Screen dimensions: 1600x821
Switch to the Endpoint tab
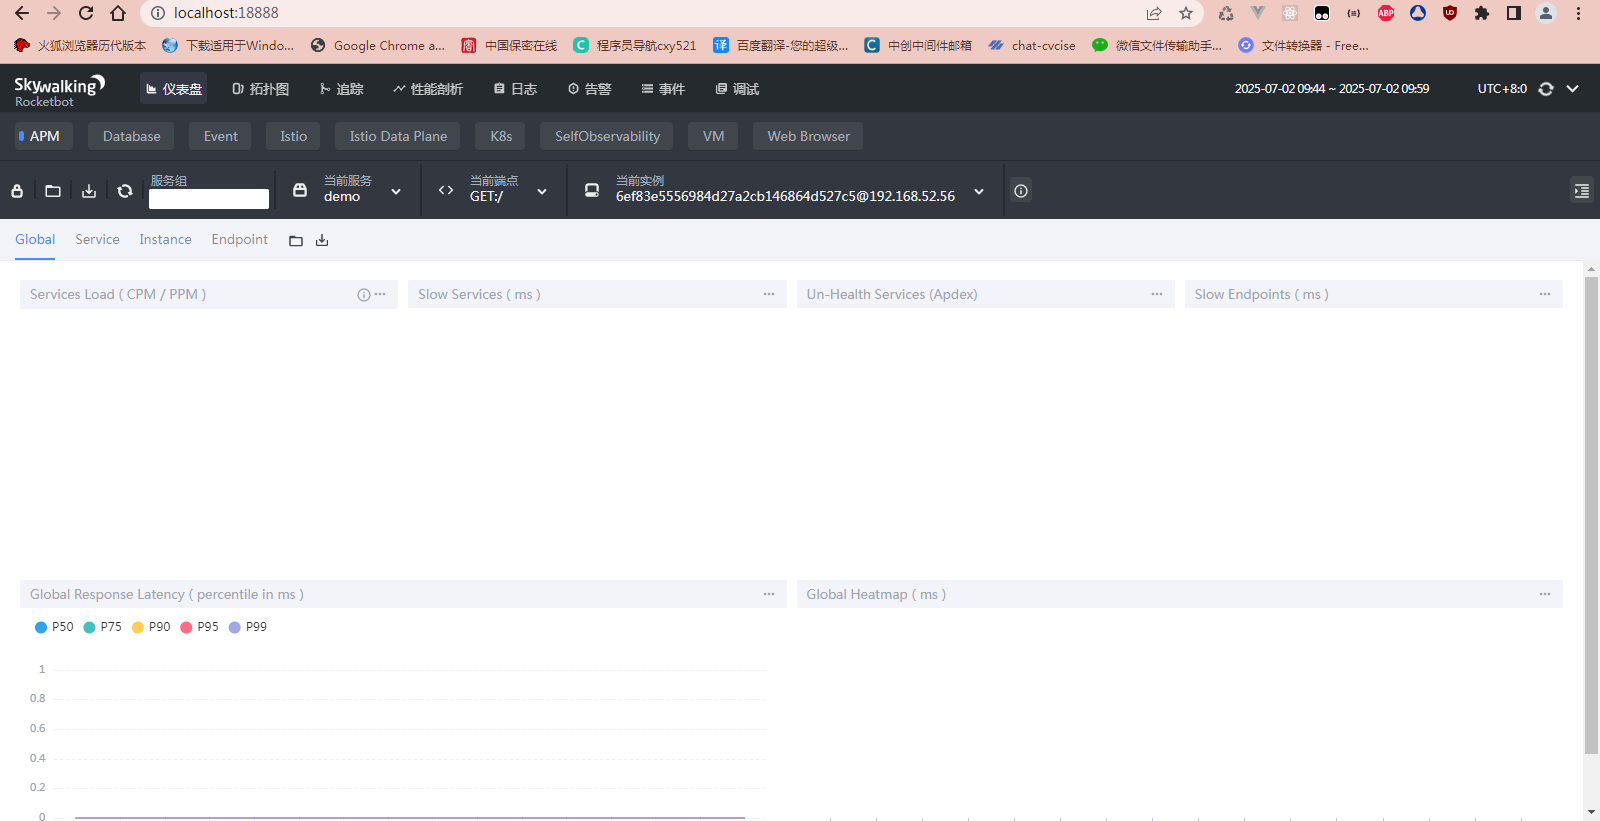point(240,240)
